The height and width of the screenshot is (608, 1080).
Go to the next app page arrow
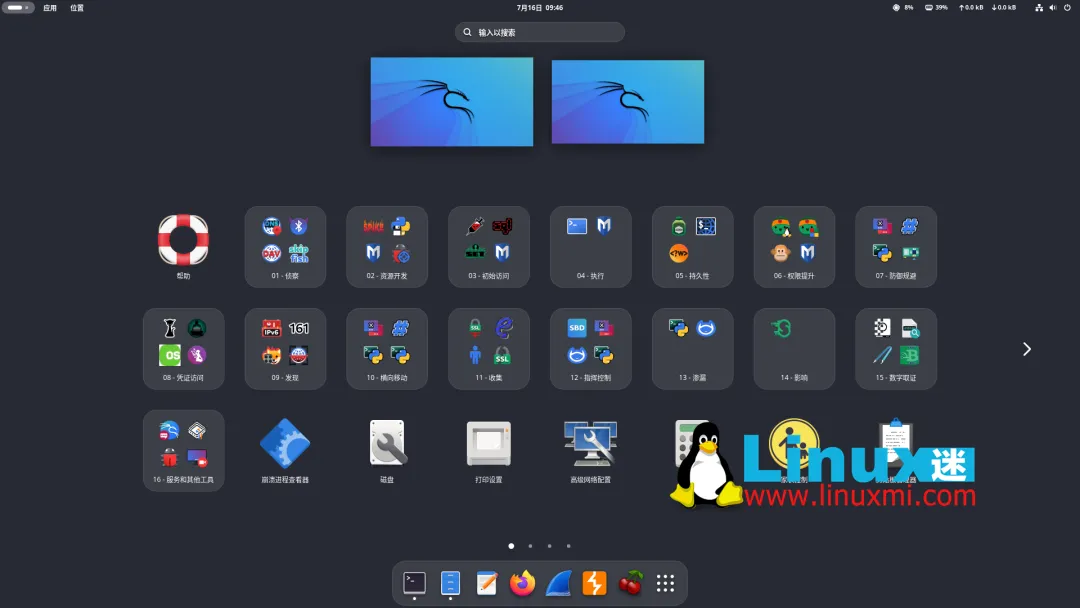click(1026, 349)
